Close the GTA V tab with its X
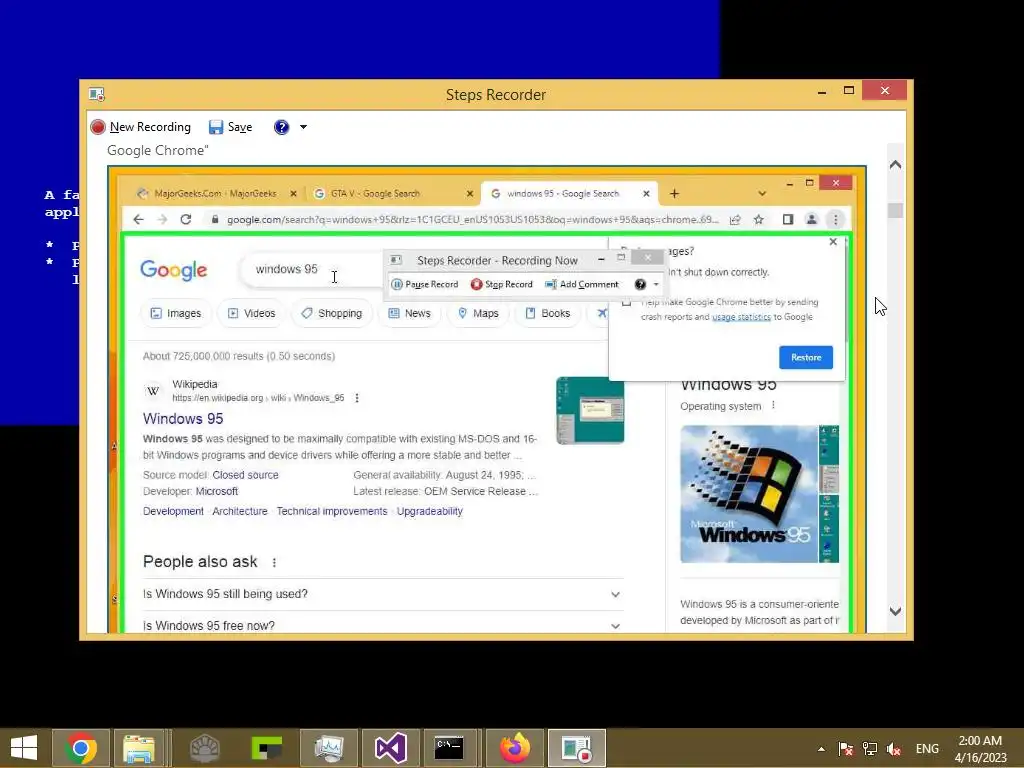Image resolution: width=1024 pixels, height=768 pixels. coord(470,193)
